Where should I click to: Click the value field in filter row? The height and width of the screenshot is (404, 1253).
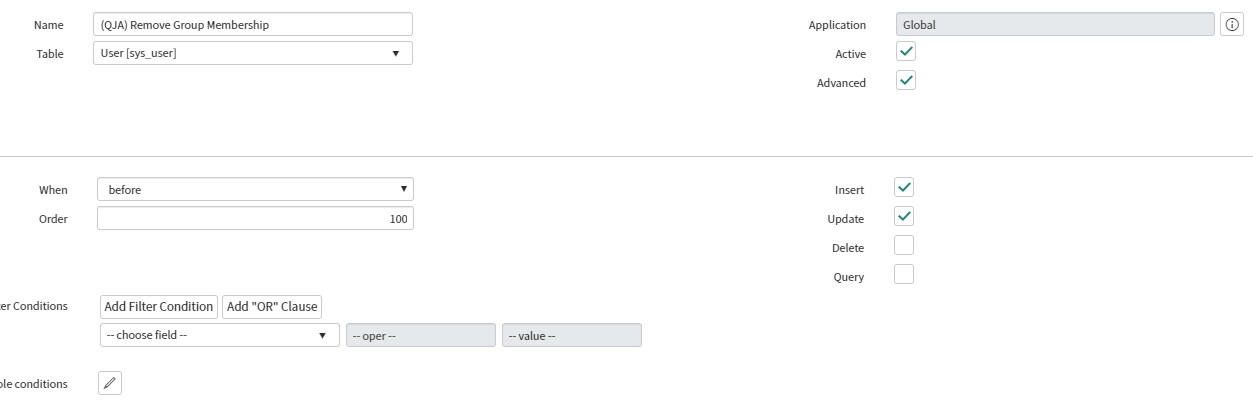click(x=572, y=335)
